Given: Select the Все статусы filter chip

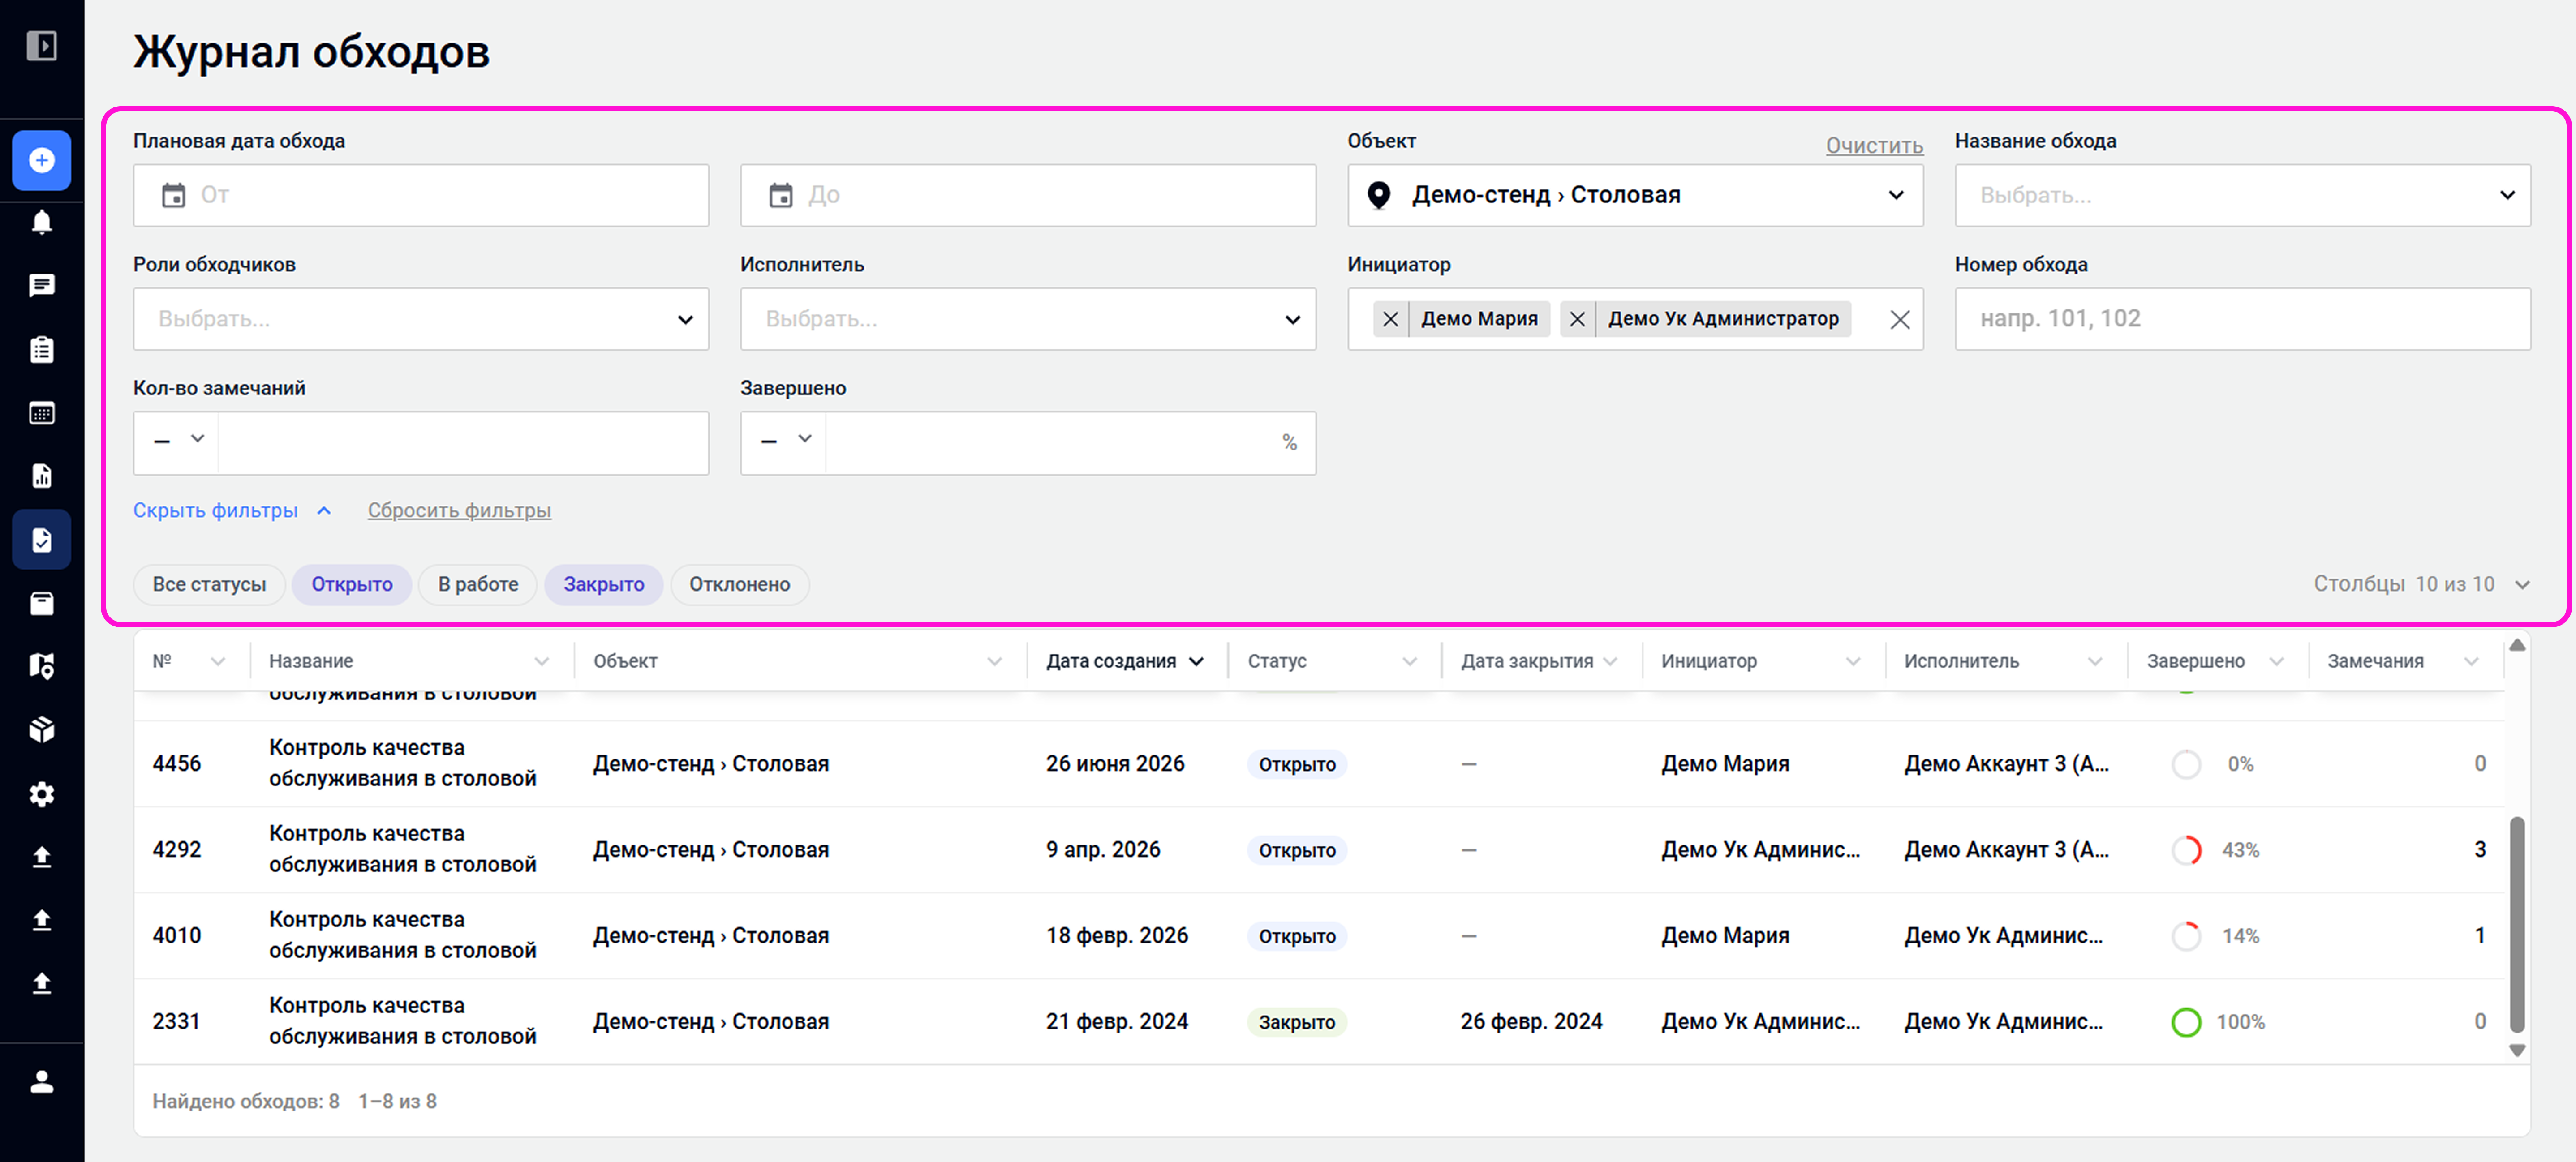Looking at the screenshot, I should point(209,584).
